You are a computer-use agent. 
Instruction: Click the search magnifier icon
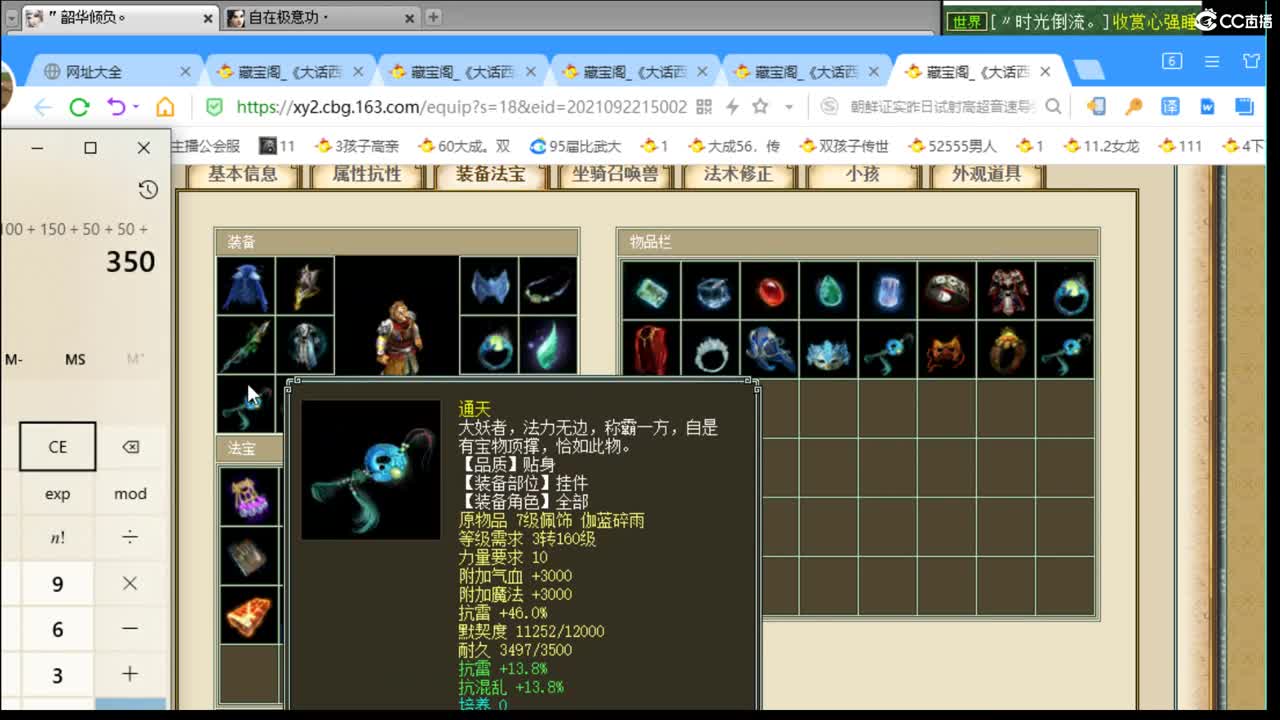1053,106
